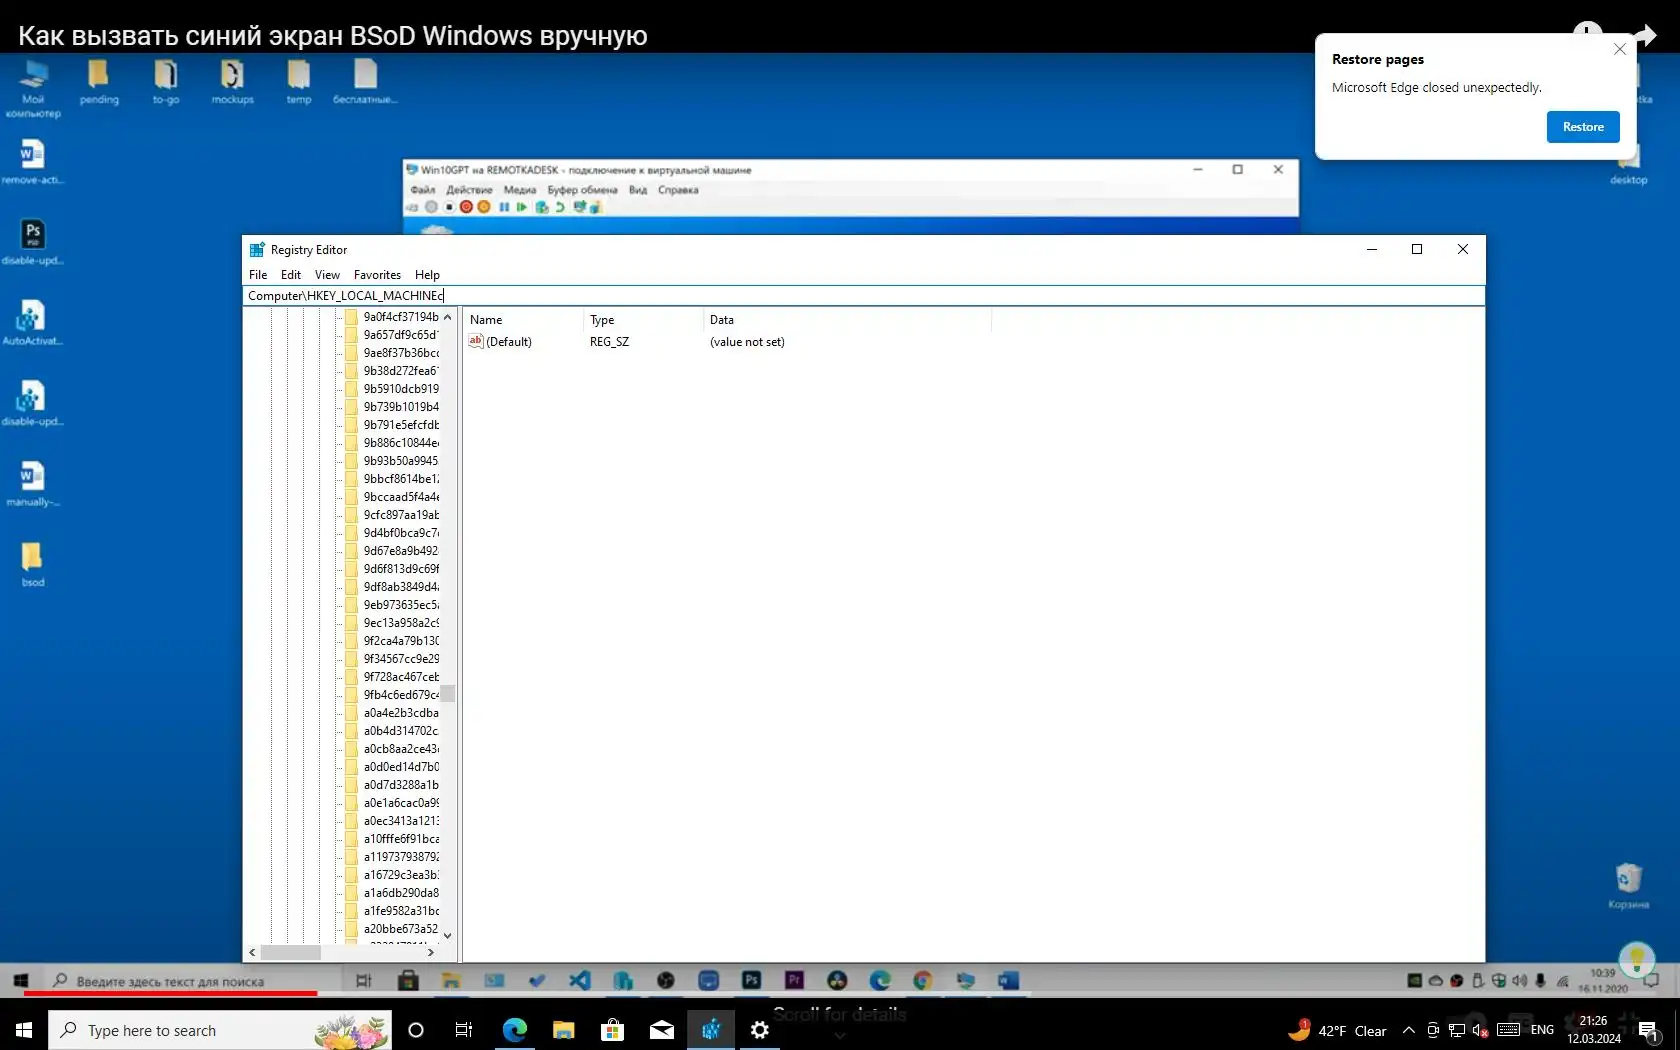Open File Explorer from the bottom taskbar
The width and height of the screenshot is (1680, 1050).
pyautogui.click(x=564, y=1030)
